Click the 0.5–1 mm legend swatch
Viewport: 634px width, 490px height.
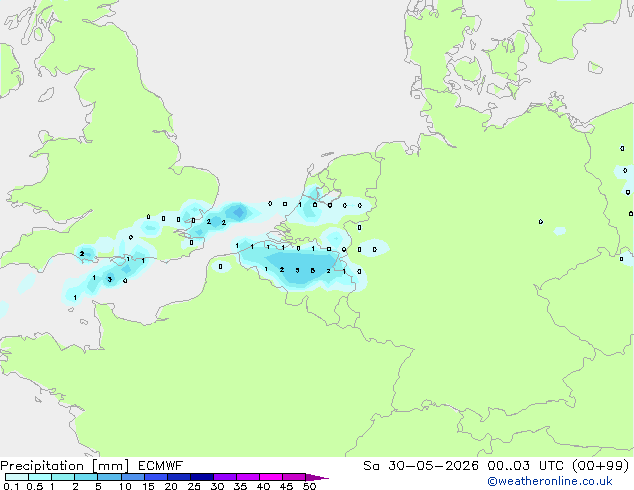40,477
